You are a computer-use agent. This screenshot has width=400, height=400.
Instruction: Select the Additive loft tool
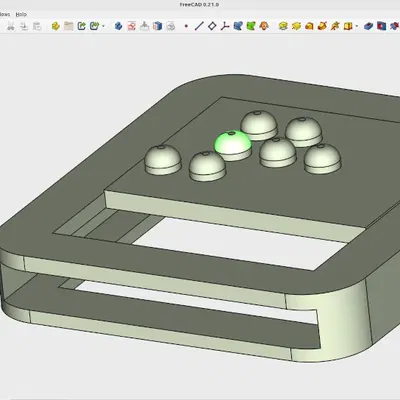[x=309, y=26]
